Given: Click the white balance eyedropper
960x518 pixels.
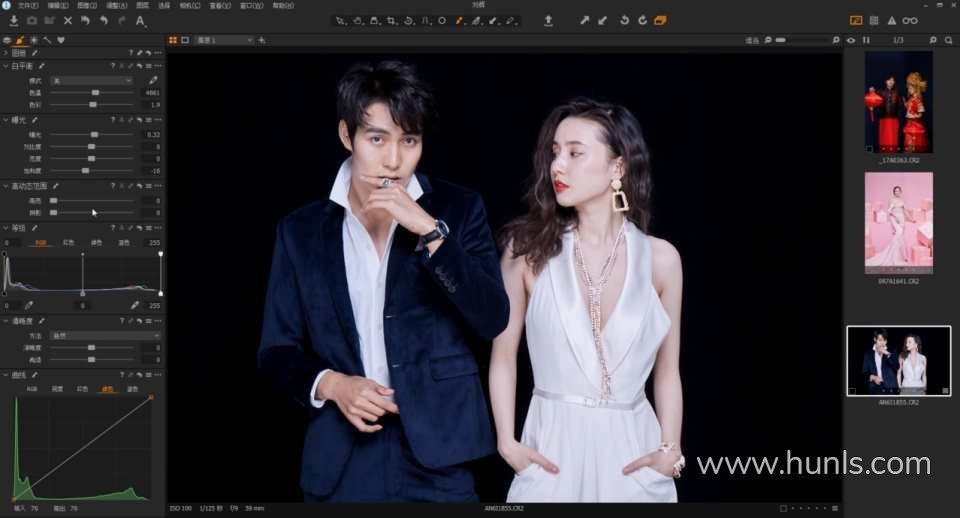Looking at the screenshot, I should coord(153,80).
